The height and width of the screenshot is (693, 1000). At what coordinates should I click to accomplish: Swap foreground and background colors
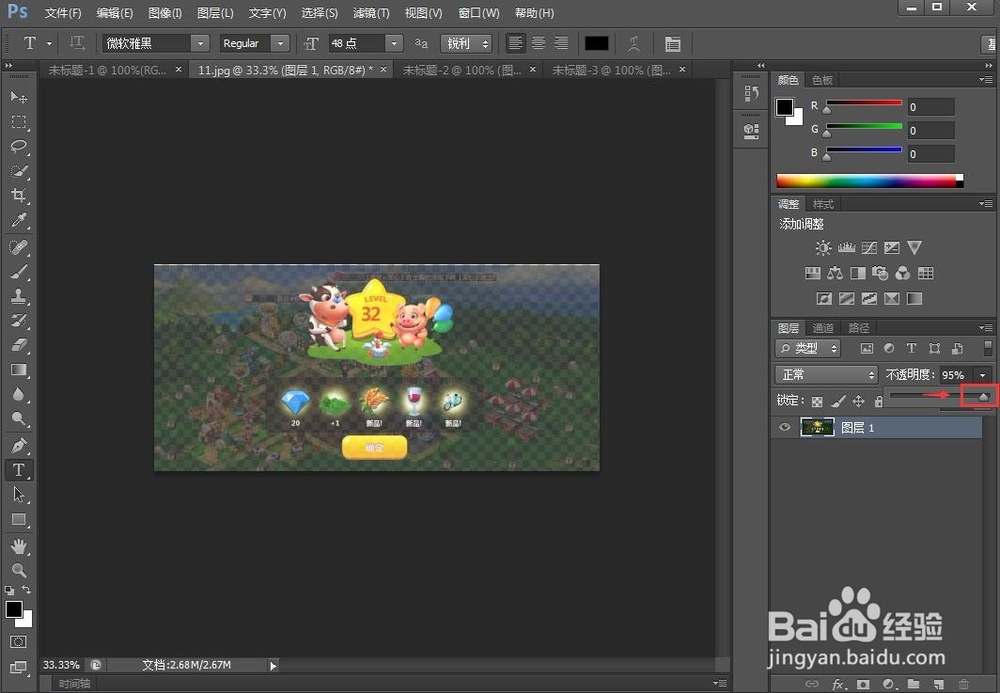pyautogui.click(x=26, y=590)
